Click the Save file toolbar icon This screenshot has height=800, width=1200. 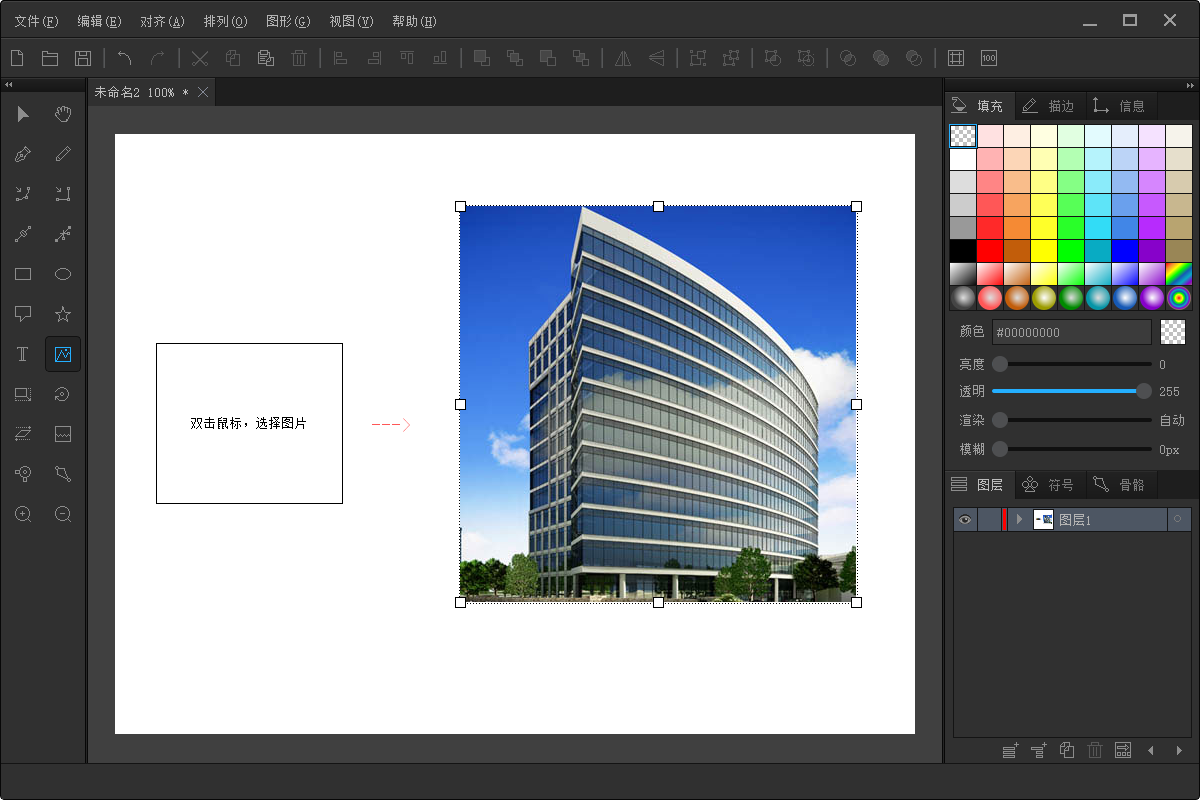[x=83, y=58]
